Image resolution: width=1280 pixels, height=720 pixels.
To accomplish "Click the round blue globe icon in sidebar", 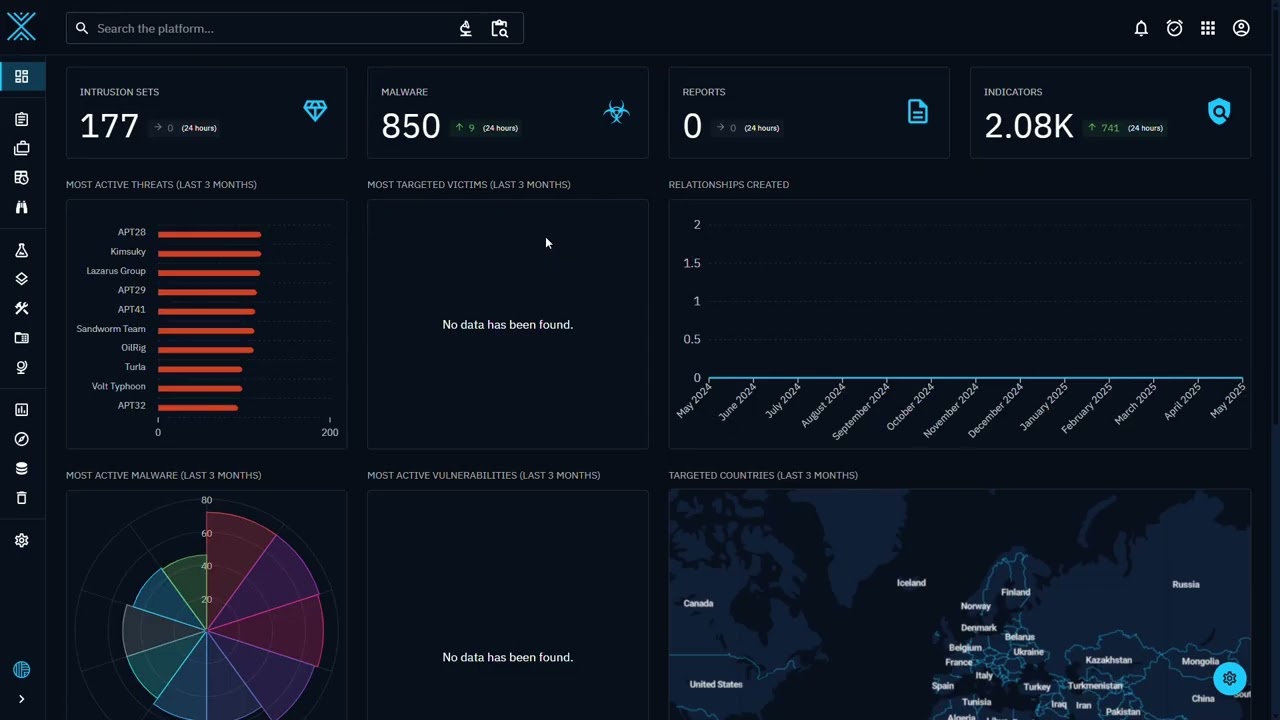I will [x=21, y=670].
